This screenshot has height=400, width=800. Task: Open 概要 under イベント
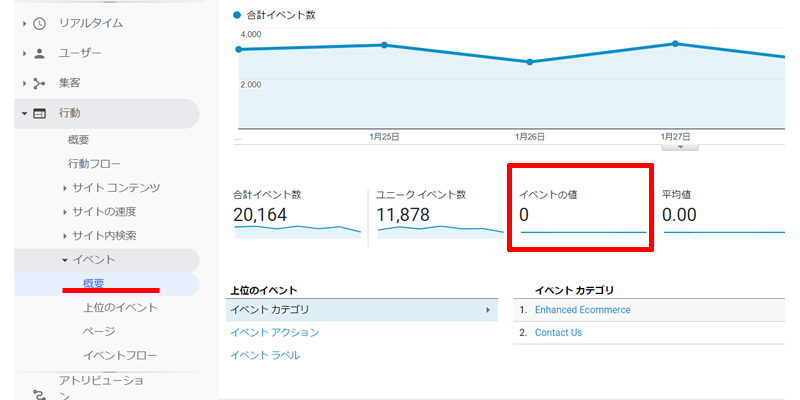94,284
